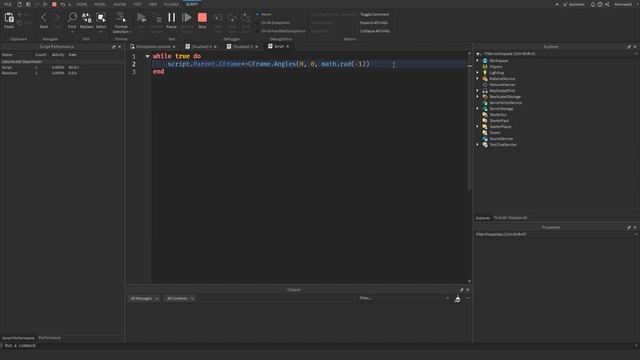Click the red stop square in the quick access bar

click(54, 4)
